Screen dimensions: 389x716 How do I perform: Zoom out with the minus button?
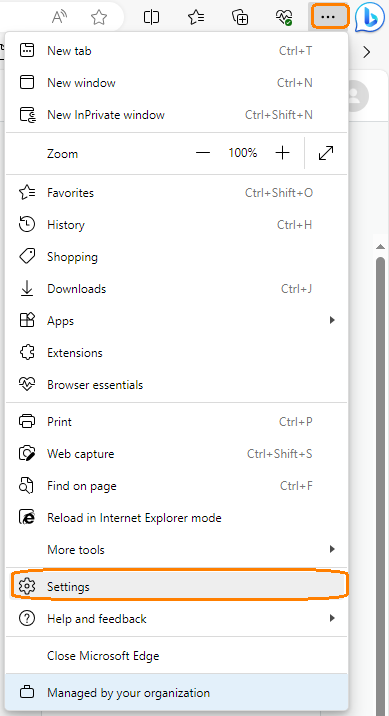click(203, 153)
